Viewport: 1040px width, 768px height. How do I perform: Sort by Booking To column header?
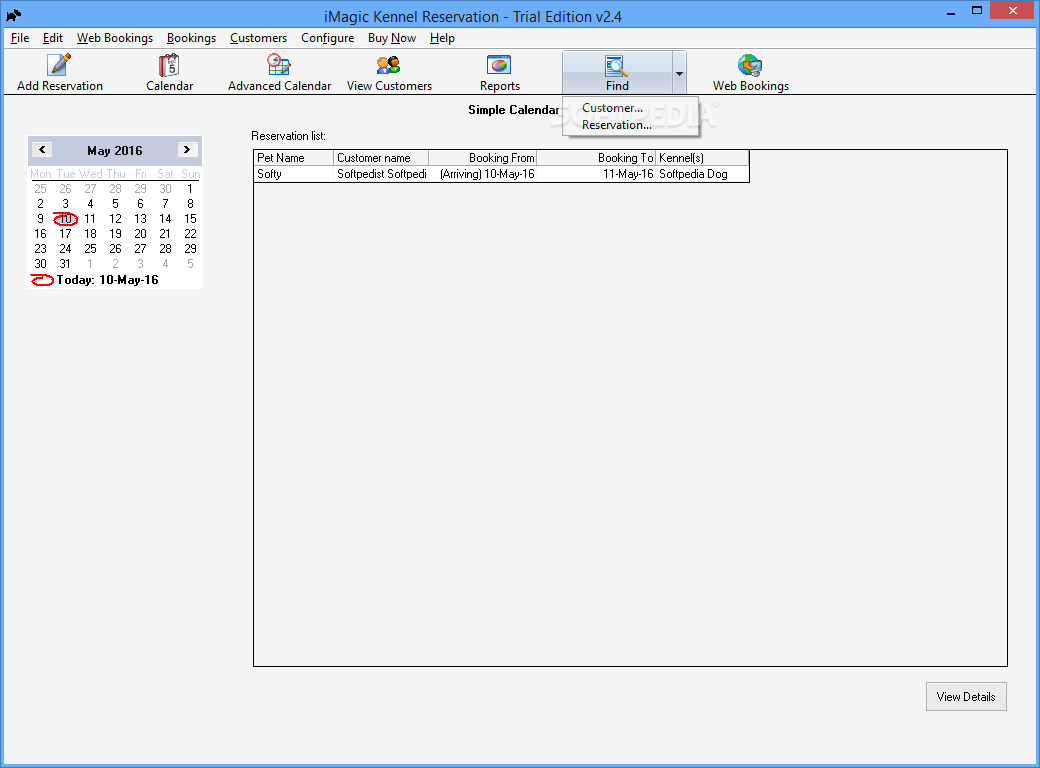tap(596, 158)
